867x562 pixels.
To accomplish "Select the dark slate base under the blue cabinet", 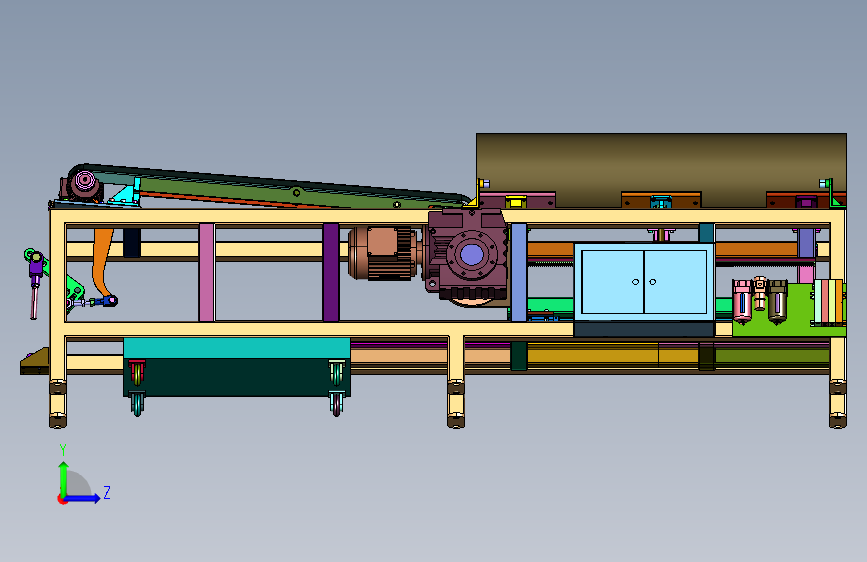I will [644, 330].
